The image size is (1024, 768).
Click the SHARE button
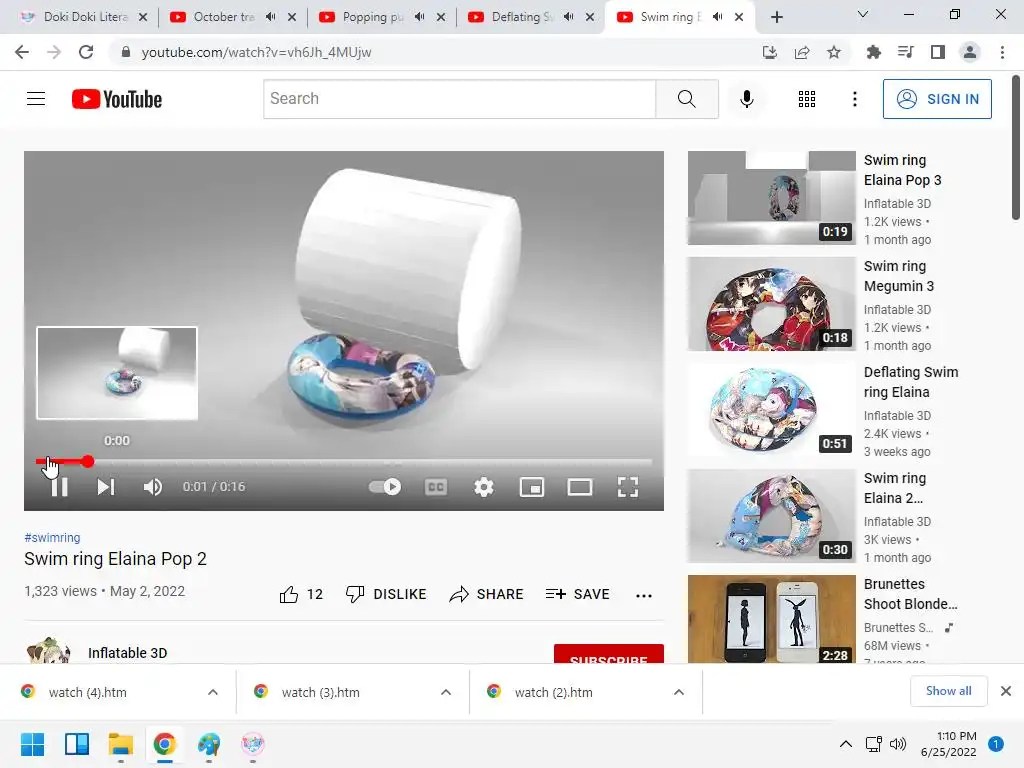[x=487, y=594]
